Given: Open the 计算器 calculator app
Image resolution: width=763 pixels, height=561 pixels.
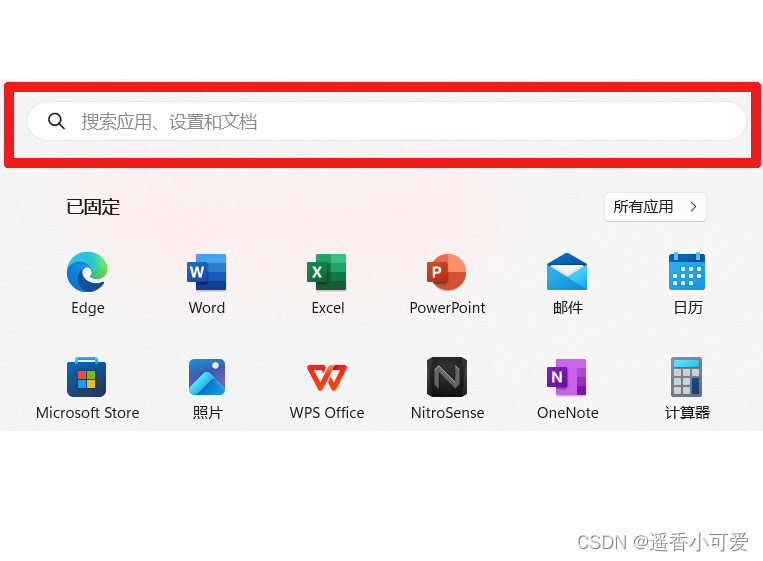Looking at the screenshot, I should pyautogui.click(x=688, y=389).
